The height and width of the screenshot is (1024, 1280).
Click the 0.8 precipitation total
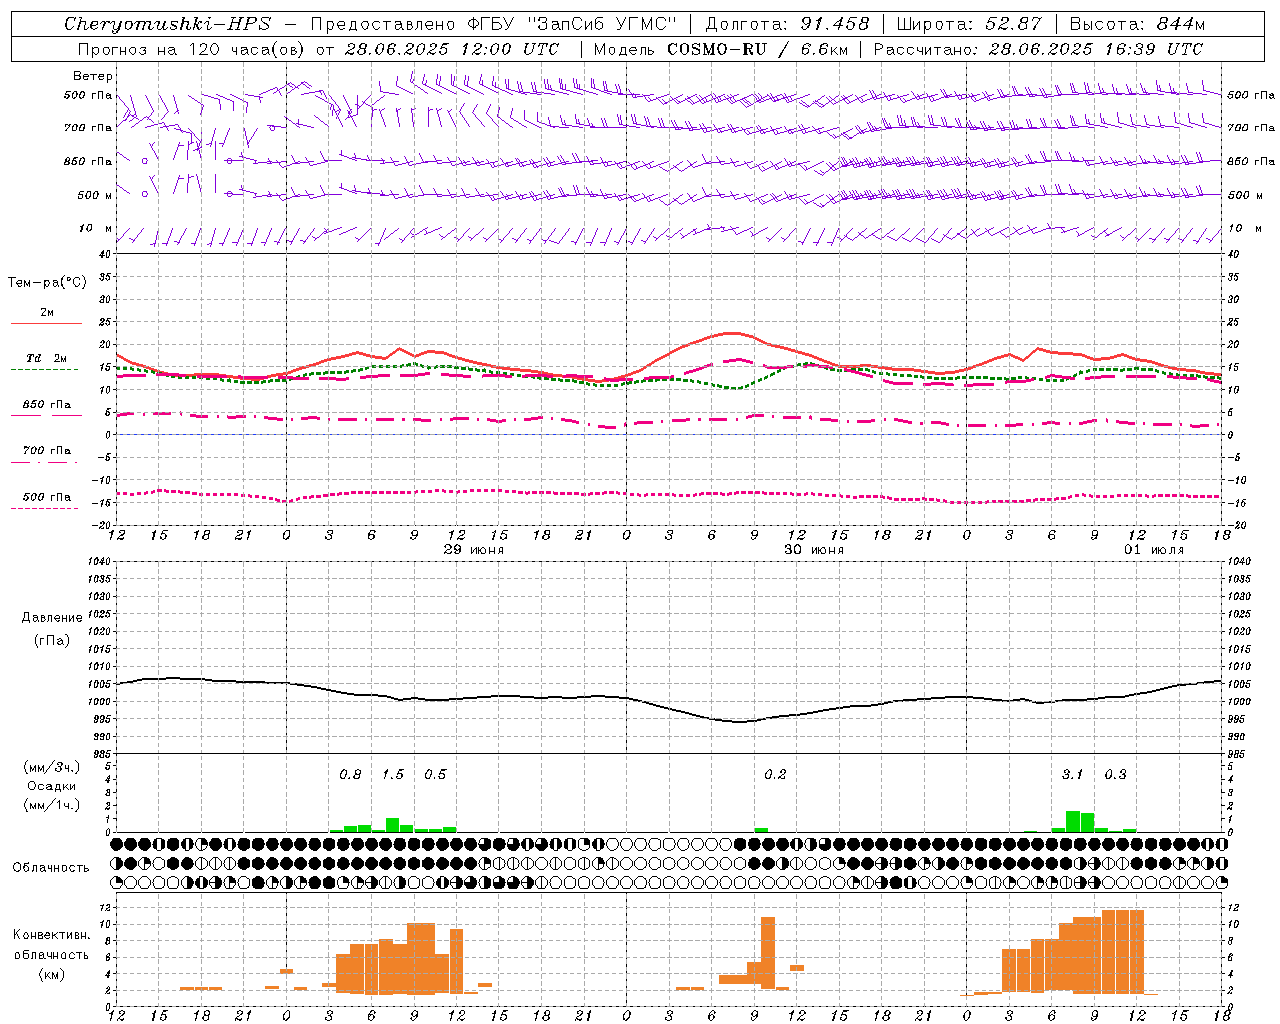click(350, 774)
